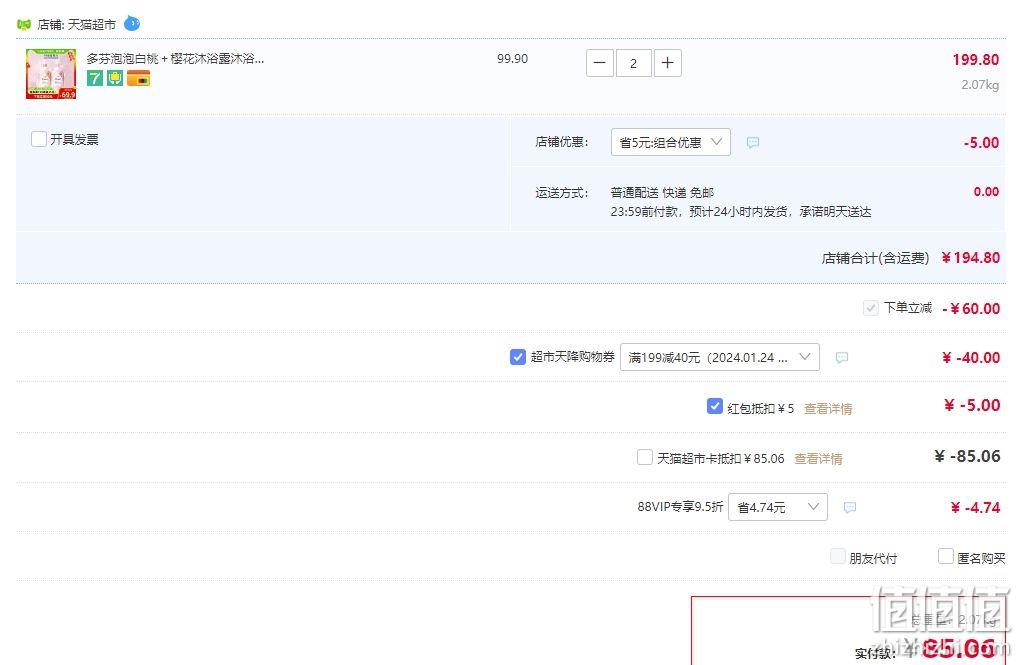The height and width of the screenshot is (665, 1020).
Task: Click the 店铺合计(含运费) label
Action: pyautogui.click(x=876, y=258)
